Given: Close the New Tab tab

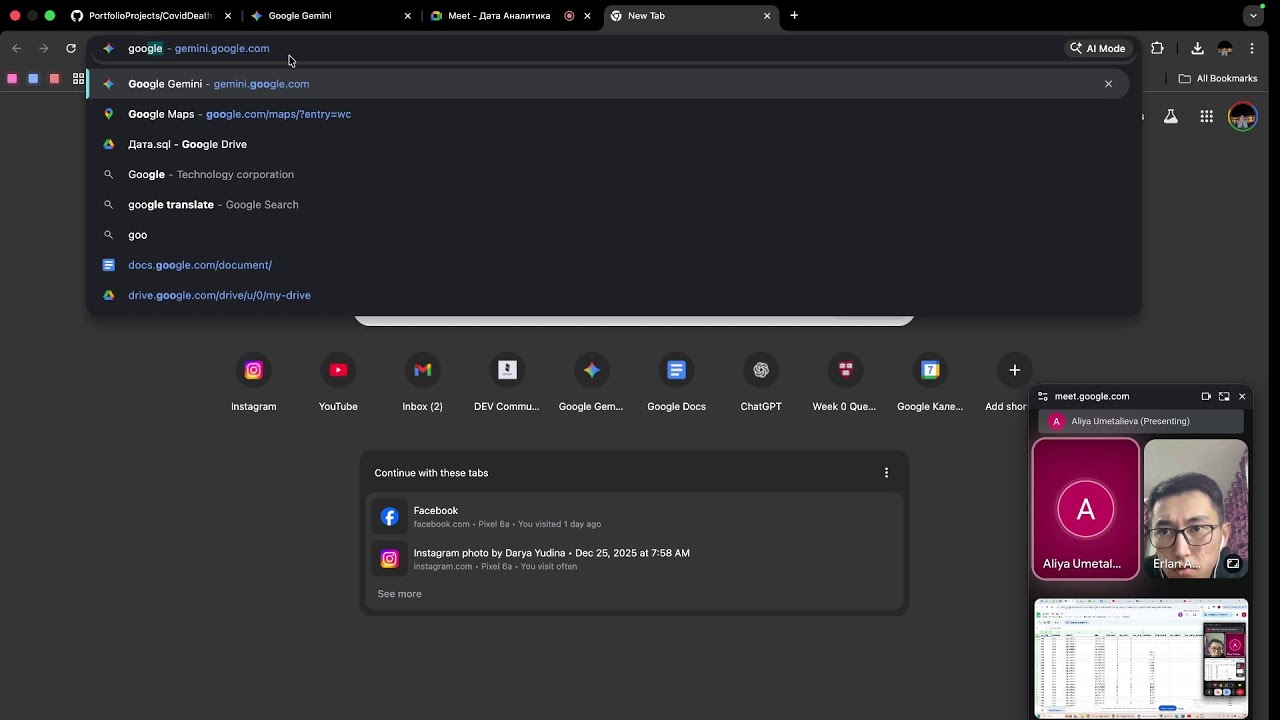Looking at the screenshot, I should 767,16.
